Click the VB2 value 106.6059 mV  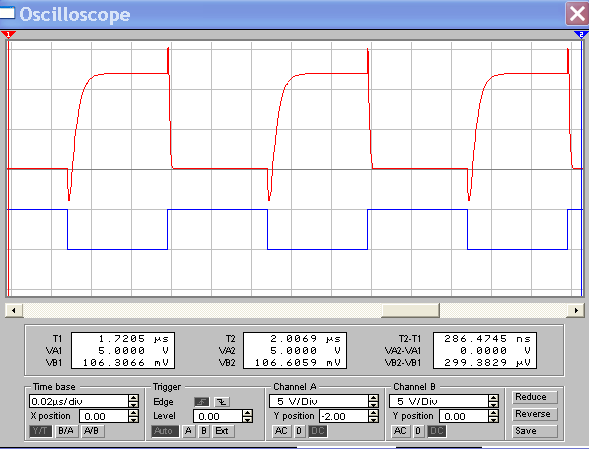298,363
